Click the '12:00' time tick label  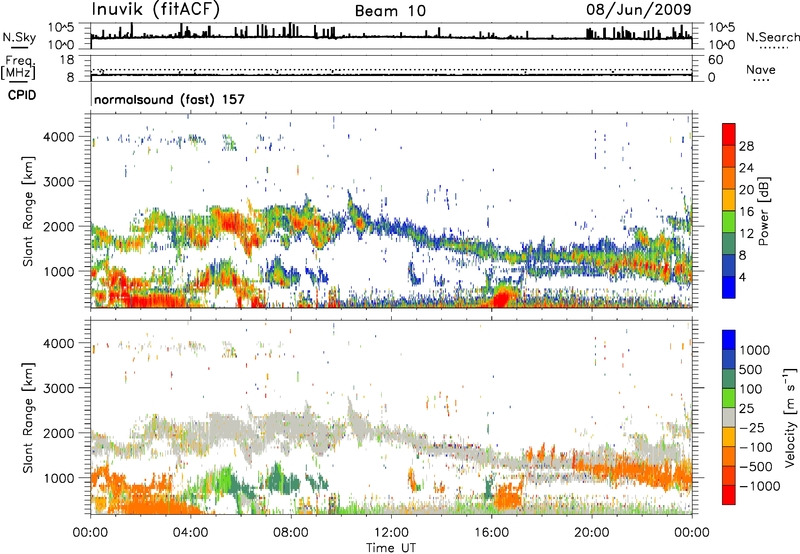click(x=391, y=533)
